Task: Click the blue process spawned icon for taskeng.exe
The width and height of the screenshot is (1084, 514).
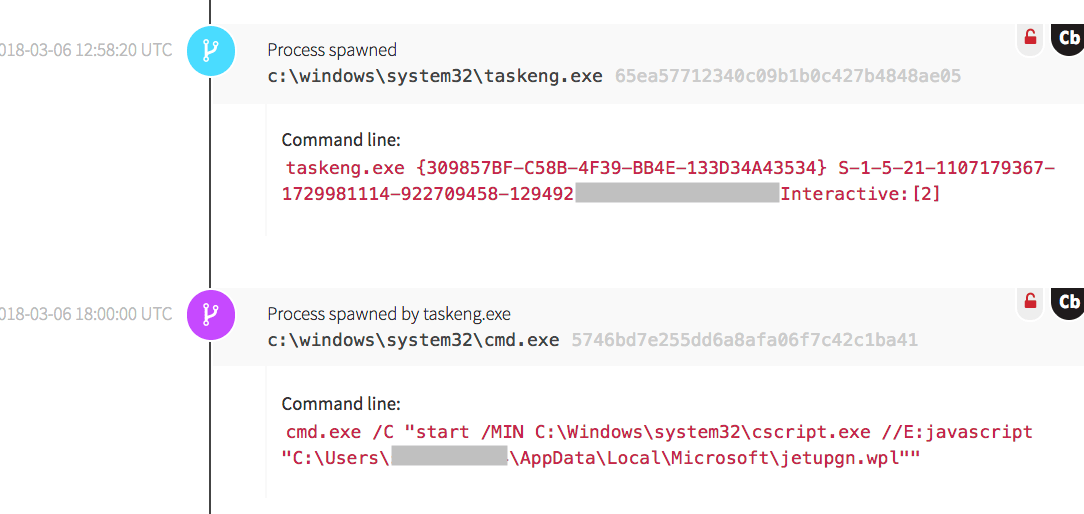Action: pyautogui.click(x=211, y=51)
